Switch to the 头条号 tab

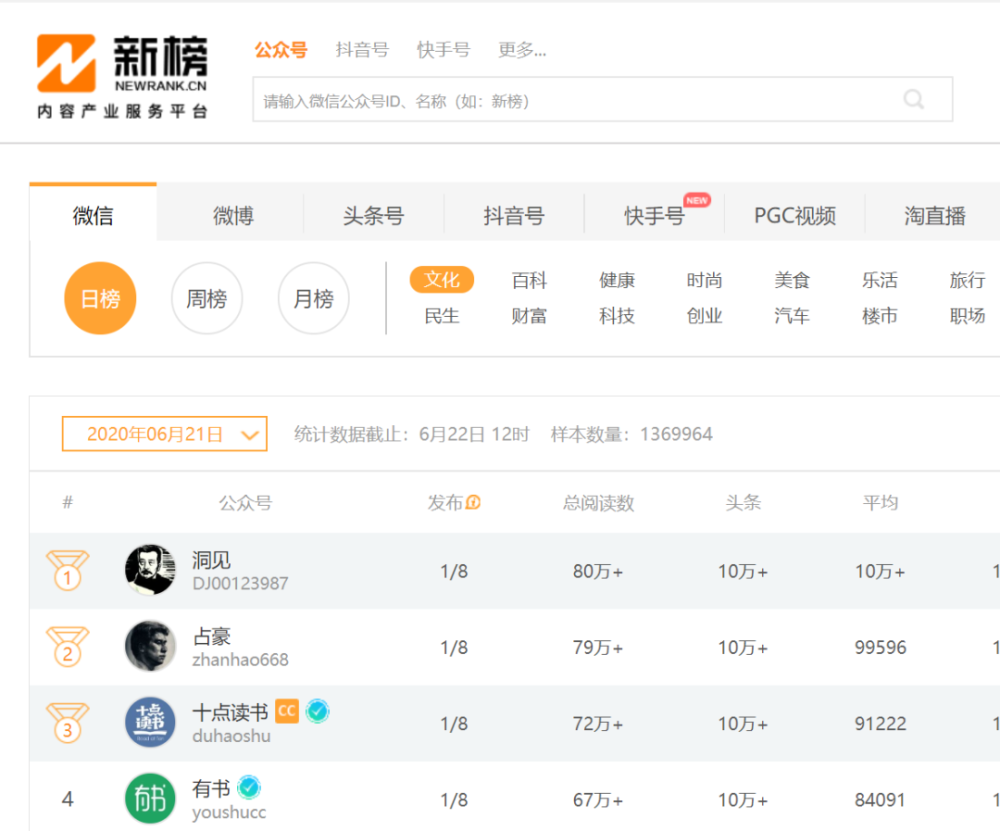tap(374, 216)
